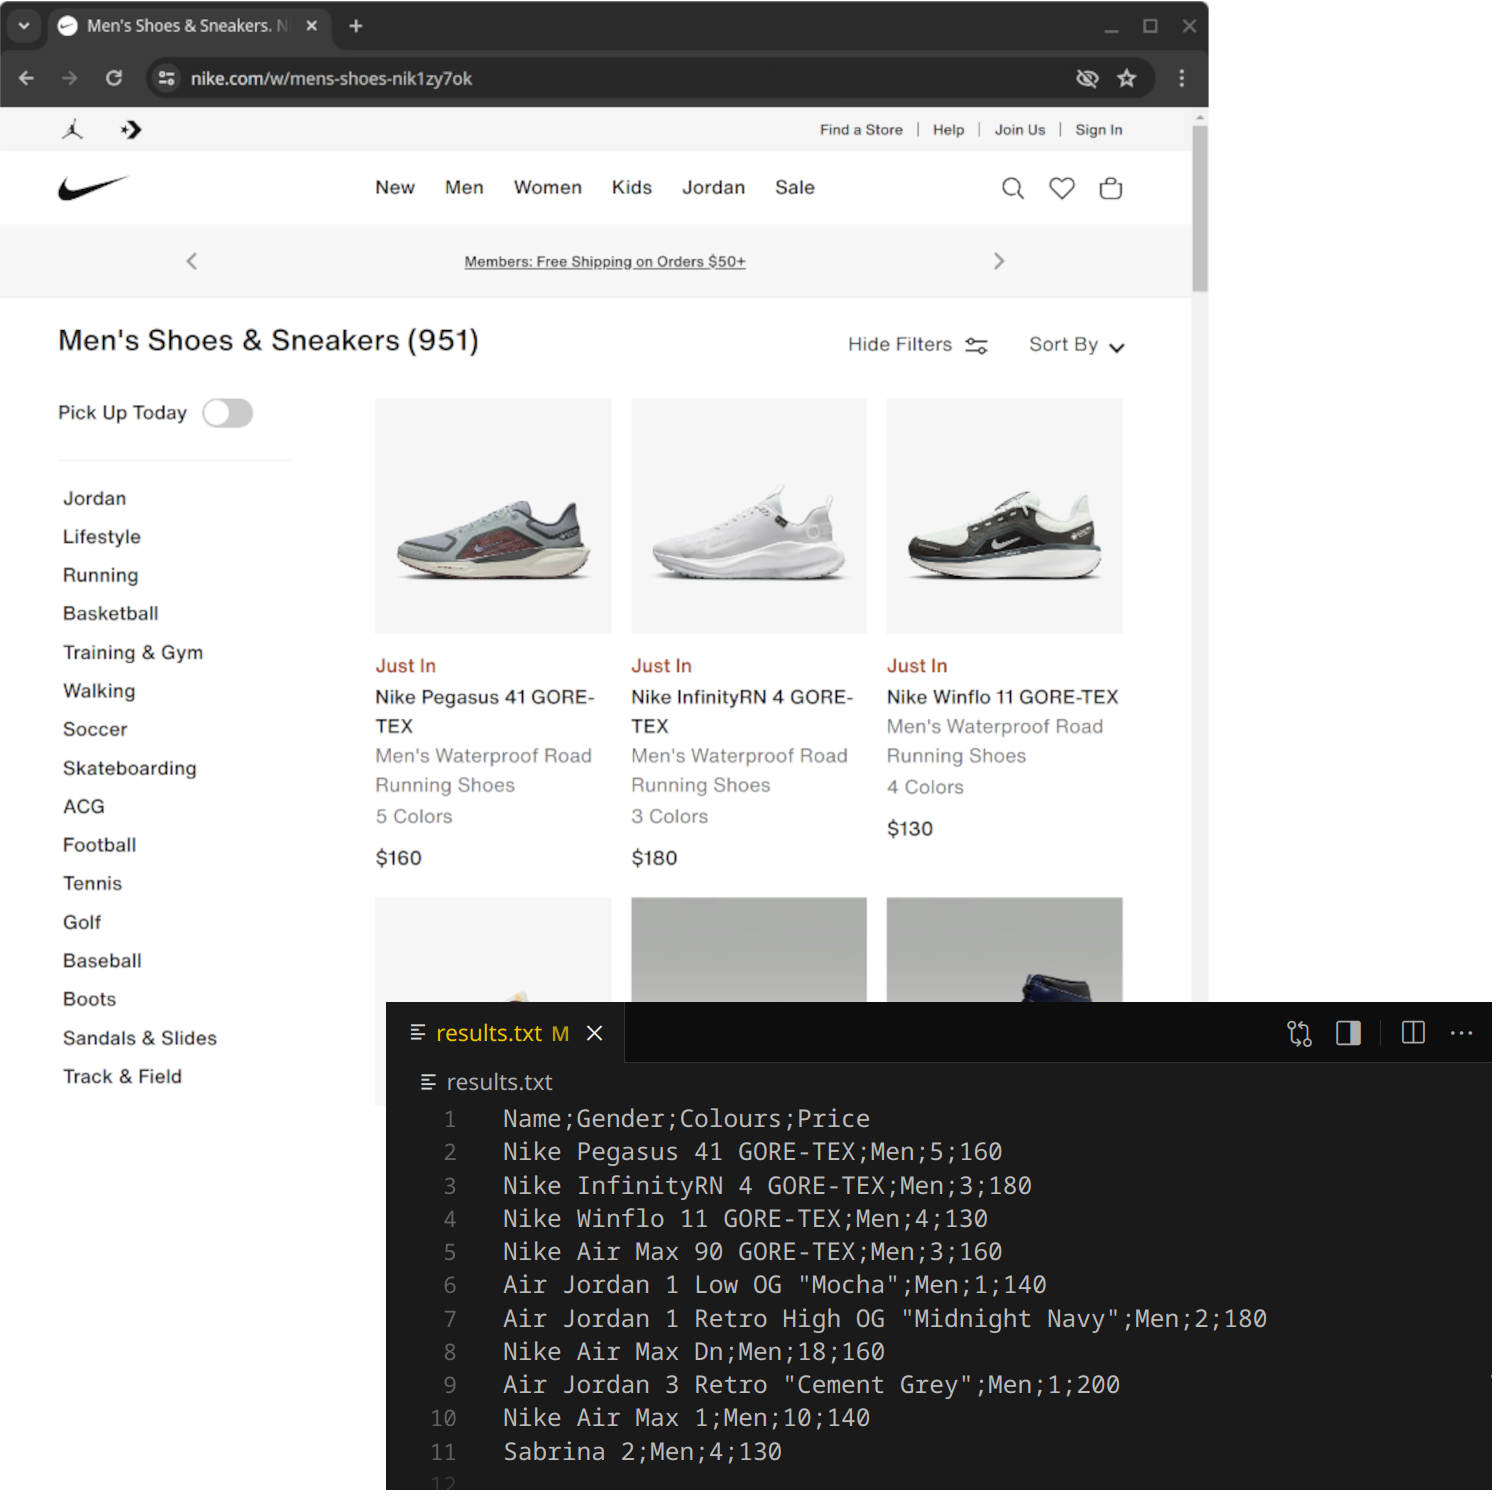Open Nike Winflo 11 GORE-TEX product image
This screenshot has width=1500, height=1500.
(x=1004, y=516)
